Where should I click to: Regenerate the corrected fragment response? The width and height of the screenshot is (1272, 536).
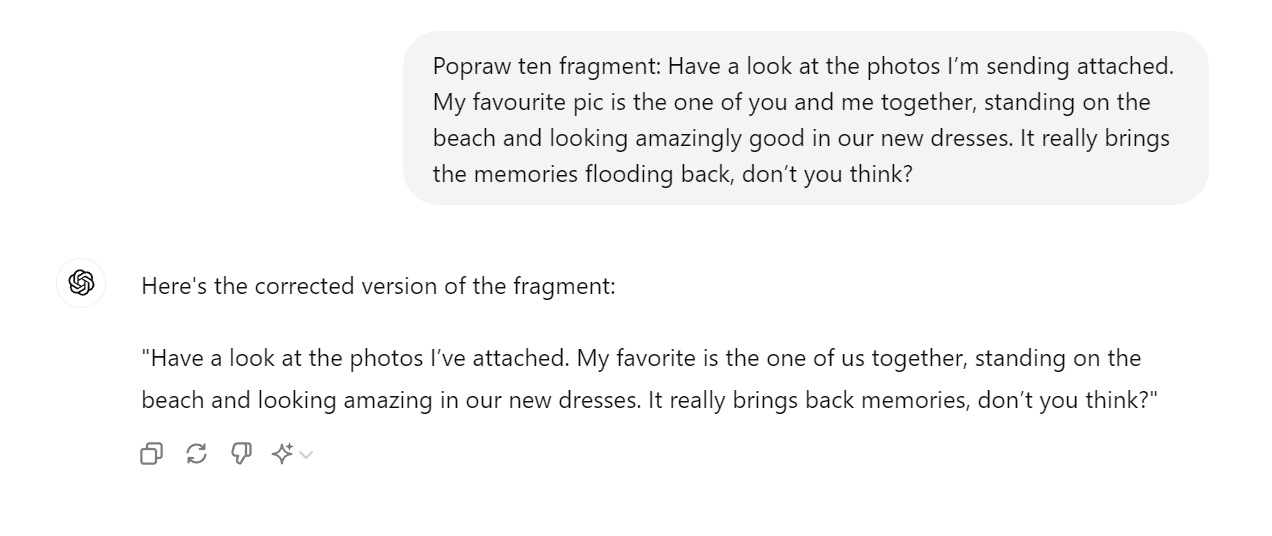[197, 454]
